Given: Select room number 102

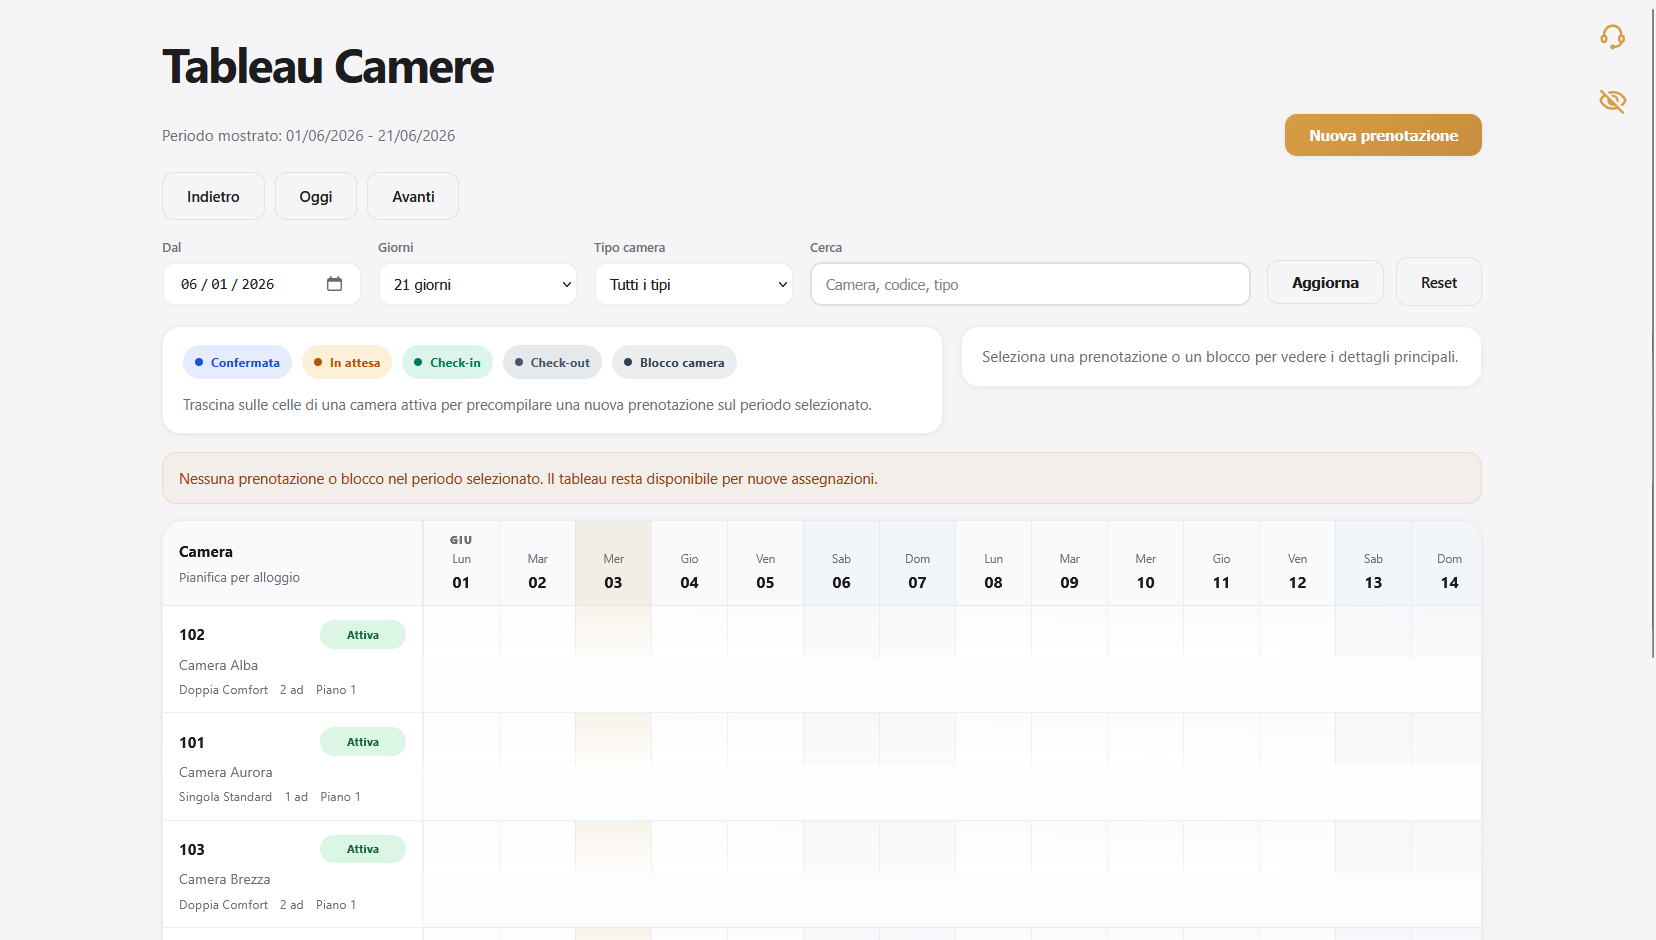Looking at the screenshot, I should pyautogui.click(x=192, y=635).
